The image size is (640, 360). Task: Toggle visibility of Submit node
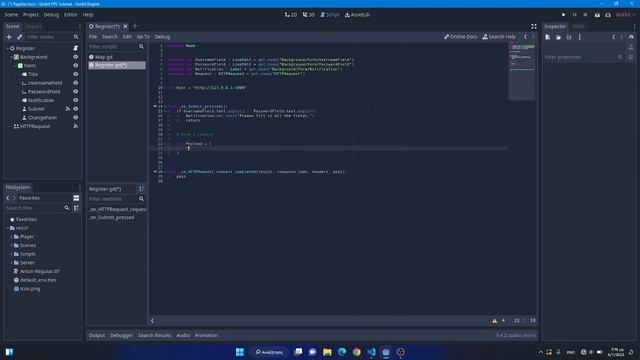point(76,109)
